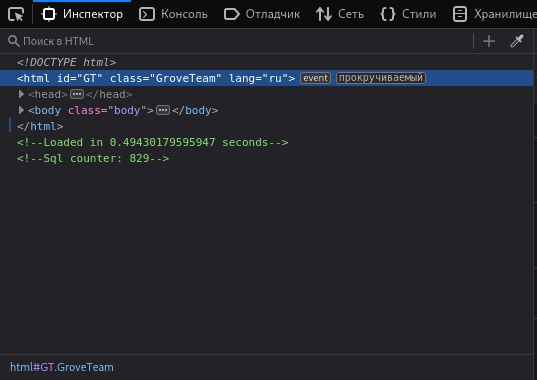Click the magnifier icon in search box
Screen dimensions: 537x380
click(14, 41)
